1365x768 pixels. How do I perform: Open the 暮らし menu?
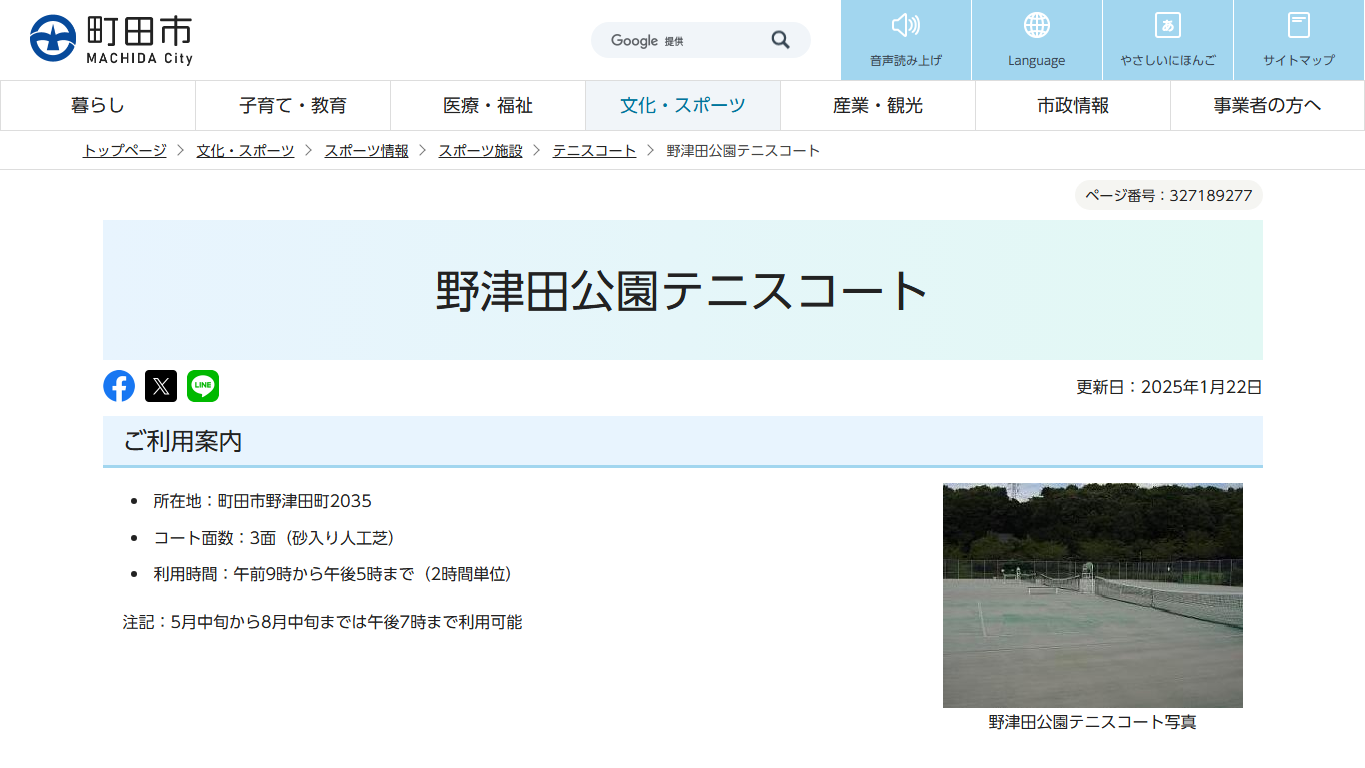[x=98, y=105]
